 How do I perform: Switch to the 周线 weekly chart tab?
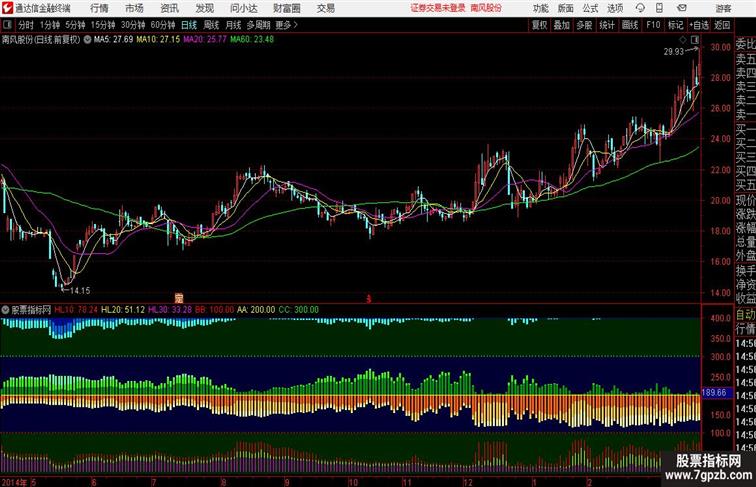(x=211, y=25)
